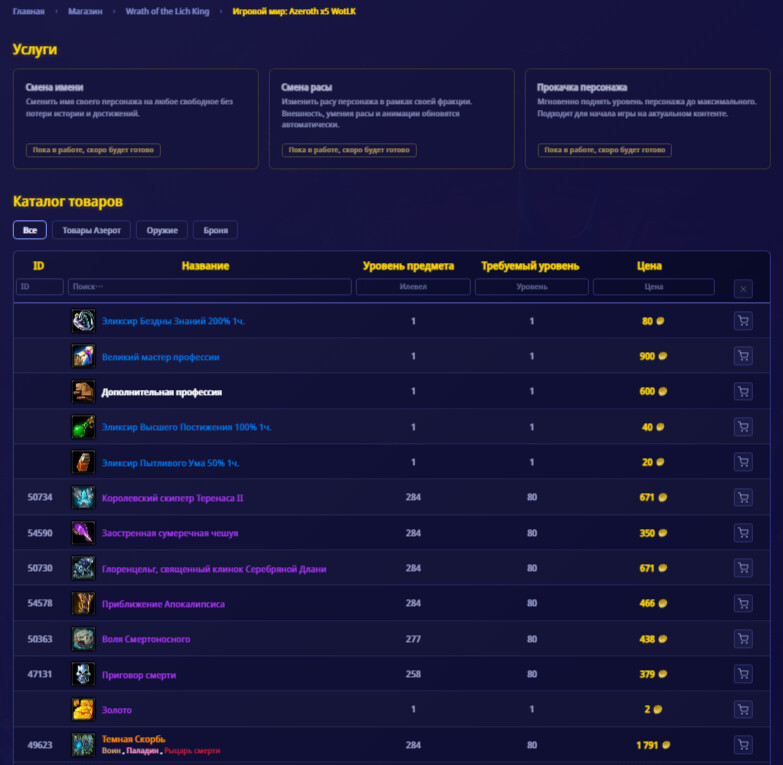Click the ID filter input field
This screenshot has width=783, height=765.
point(39,287)
